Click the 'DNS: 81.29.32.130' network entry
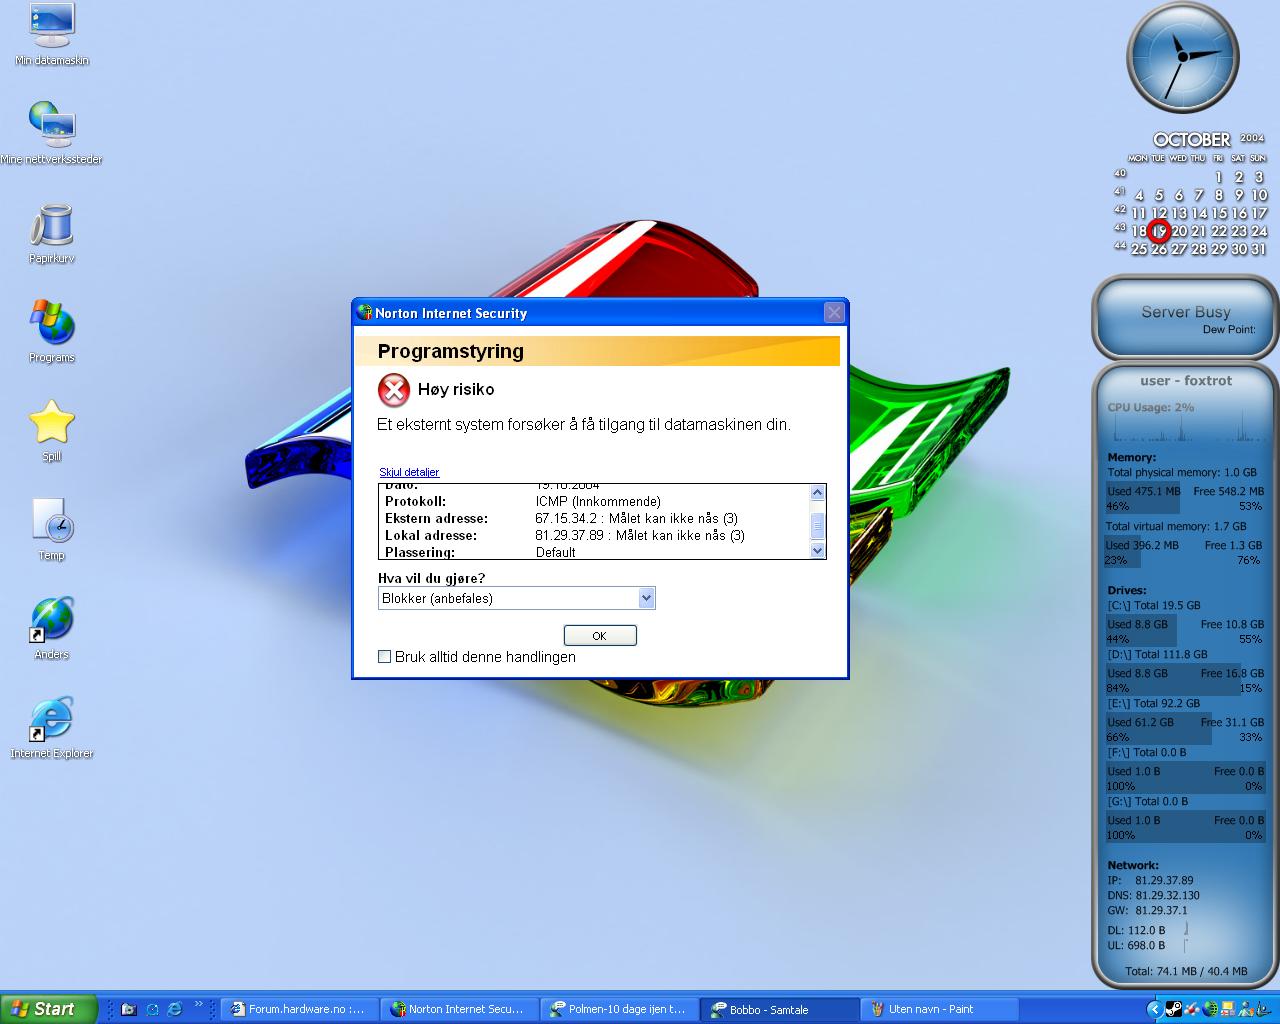 pos(1154,895)
